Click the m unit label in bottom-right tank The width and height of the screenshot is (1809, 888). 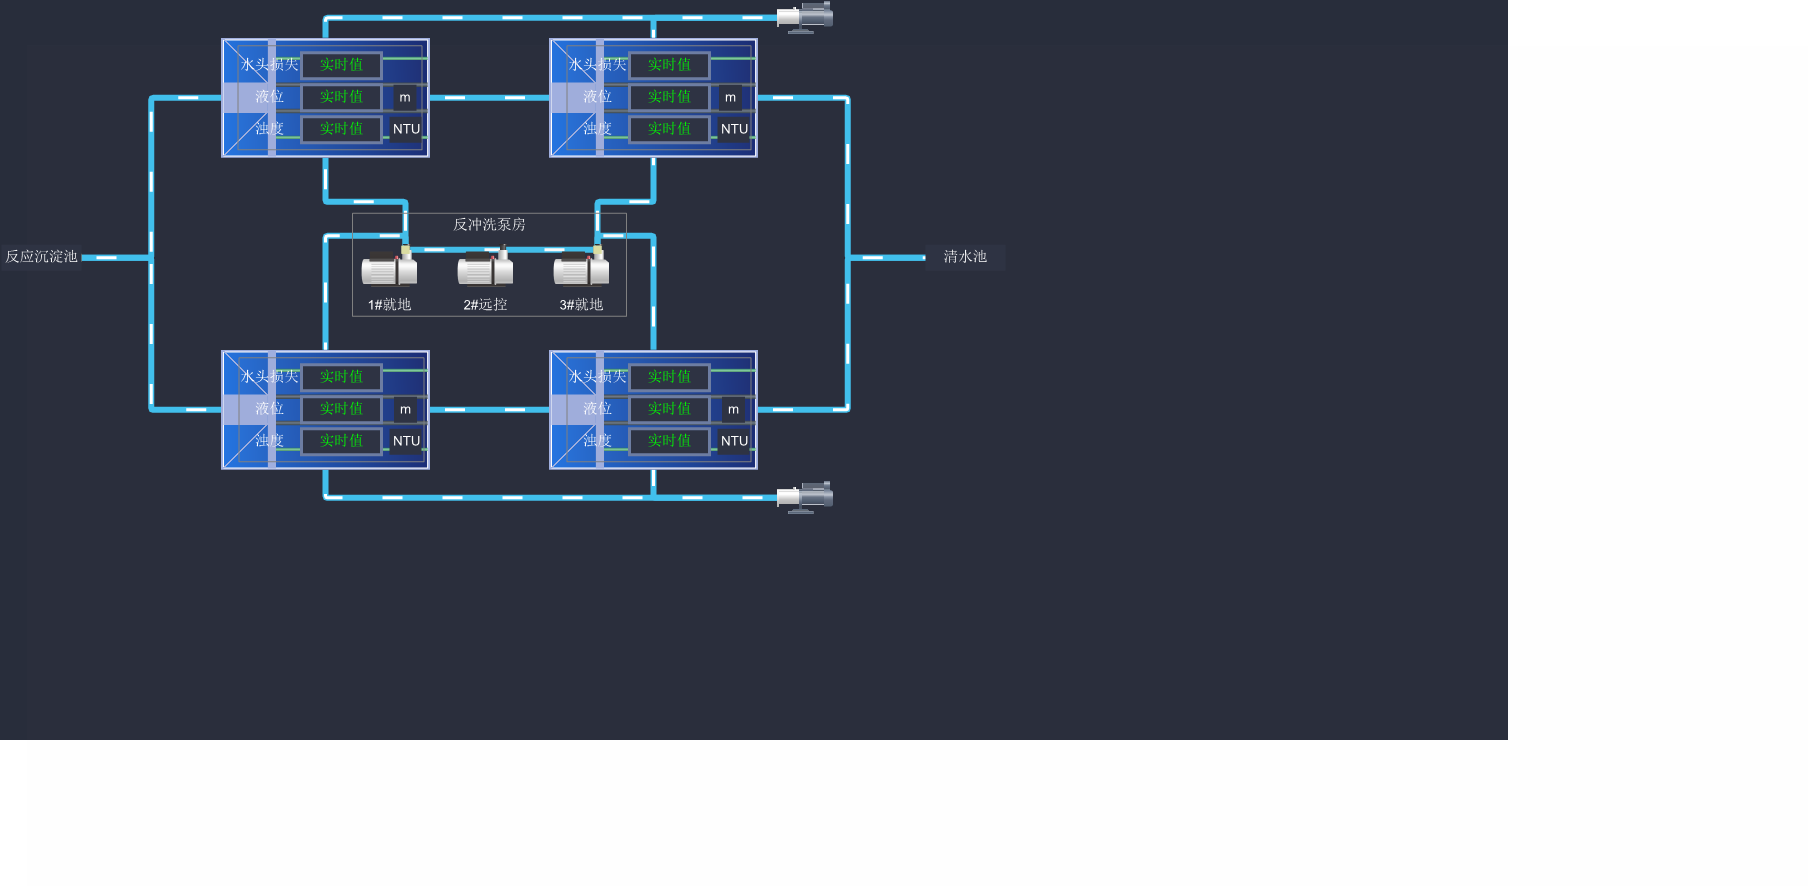[x=733, y=409]
